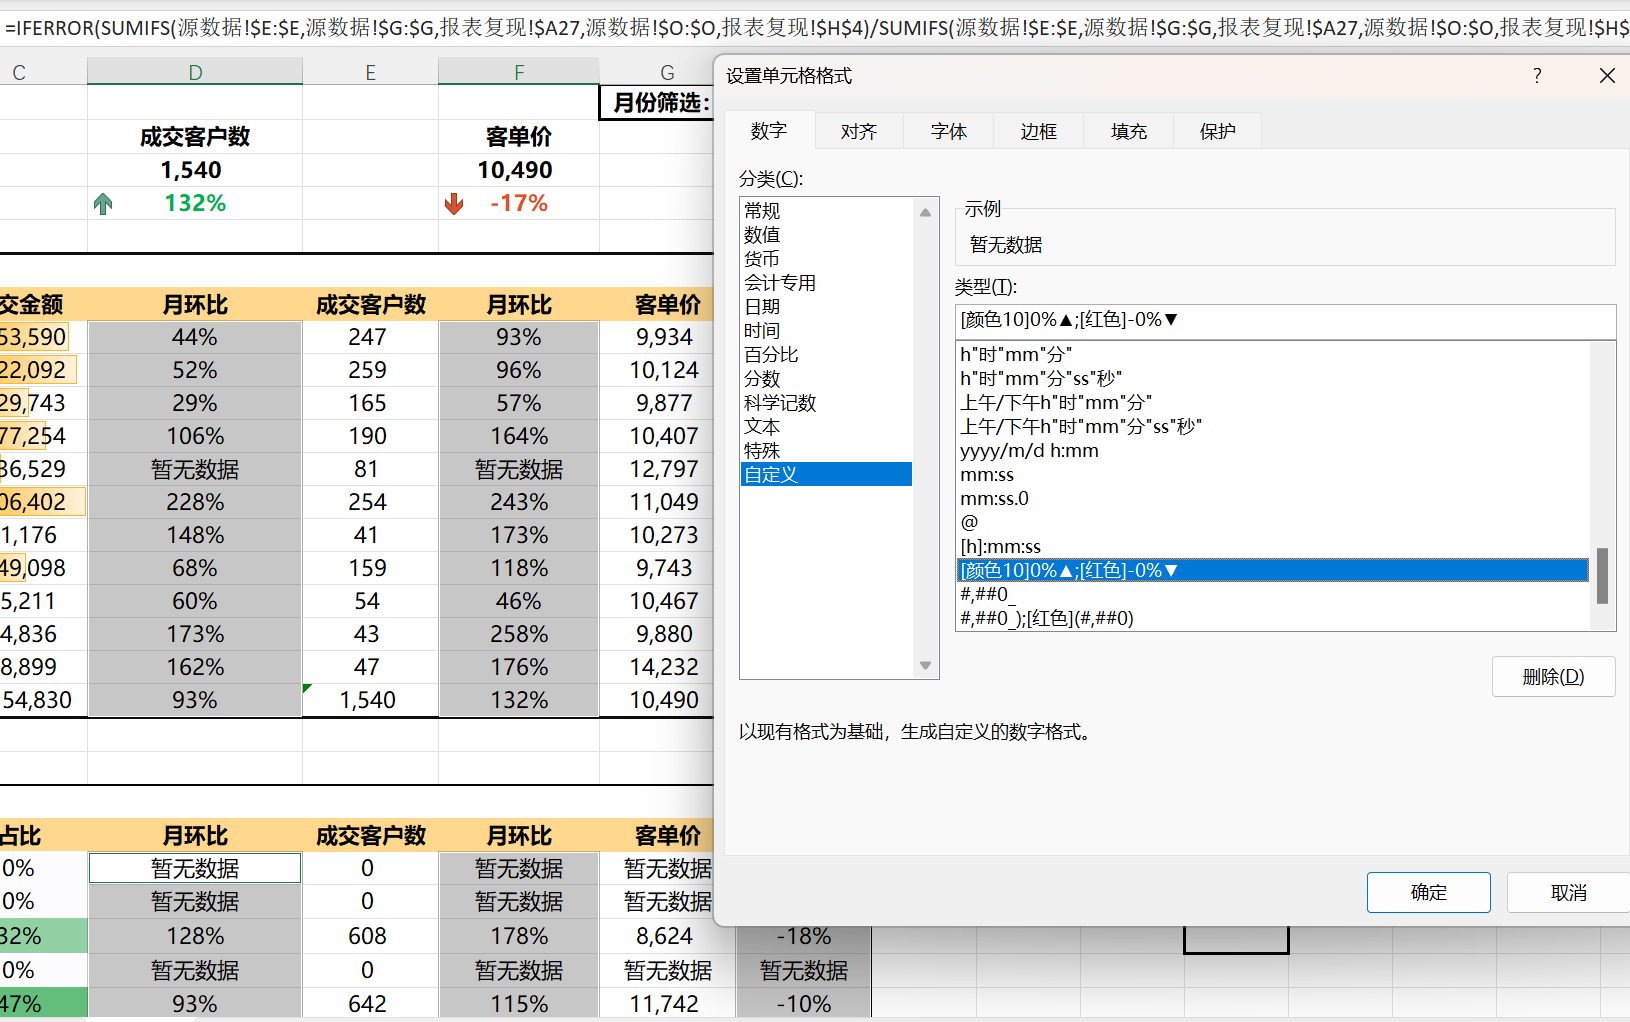Image resolution: width=1630 pixels, height=1022 pixels.
Task: Select the #,##0 format code
Action: (984, 593)
